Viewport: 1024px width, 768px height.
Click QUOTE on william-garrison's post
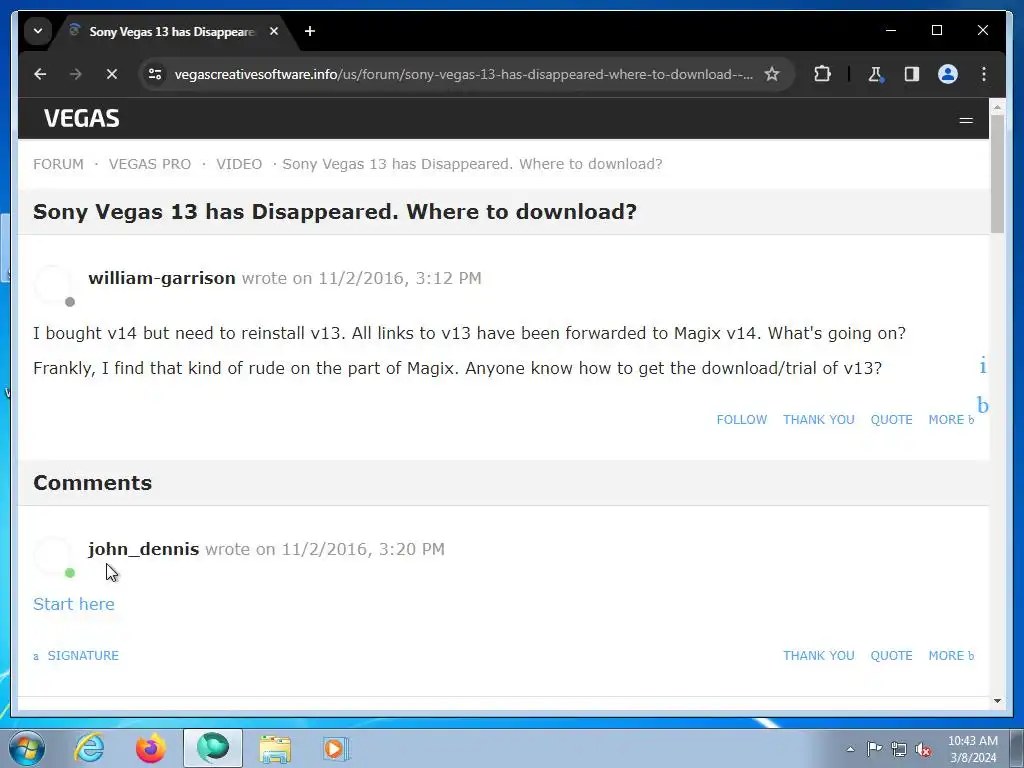click(x=891, y=419)
